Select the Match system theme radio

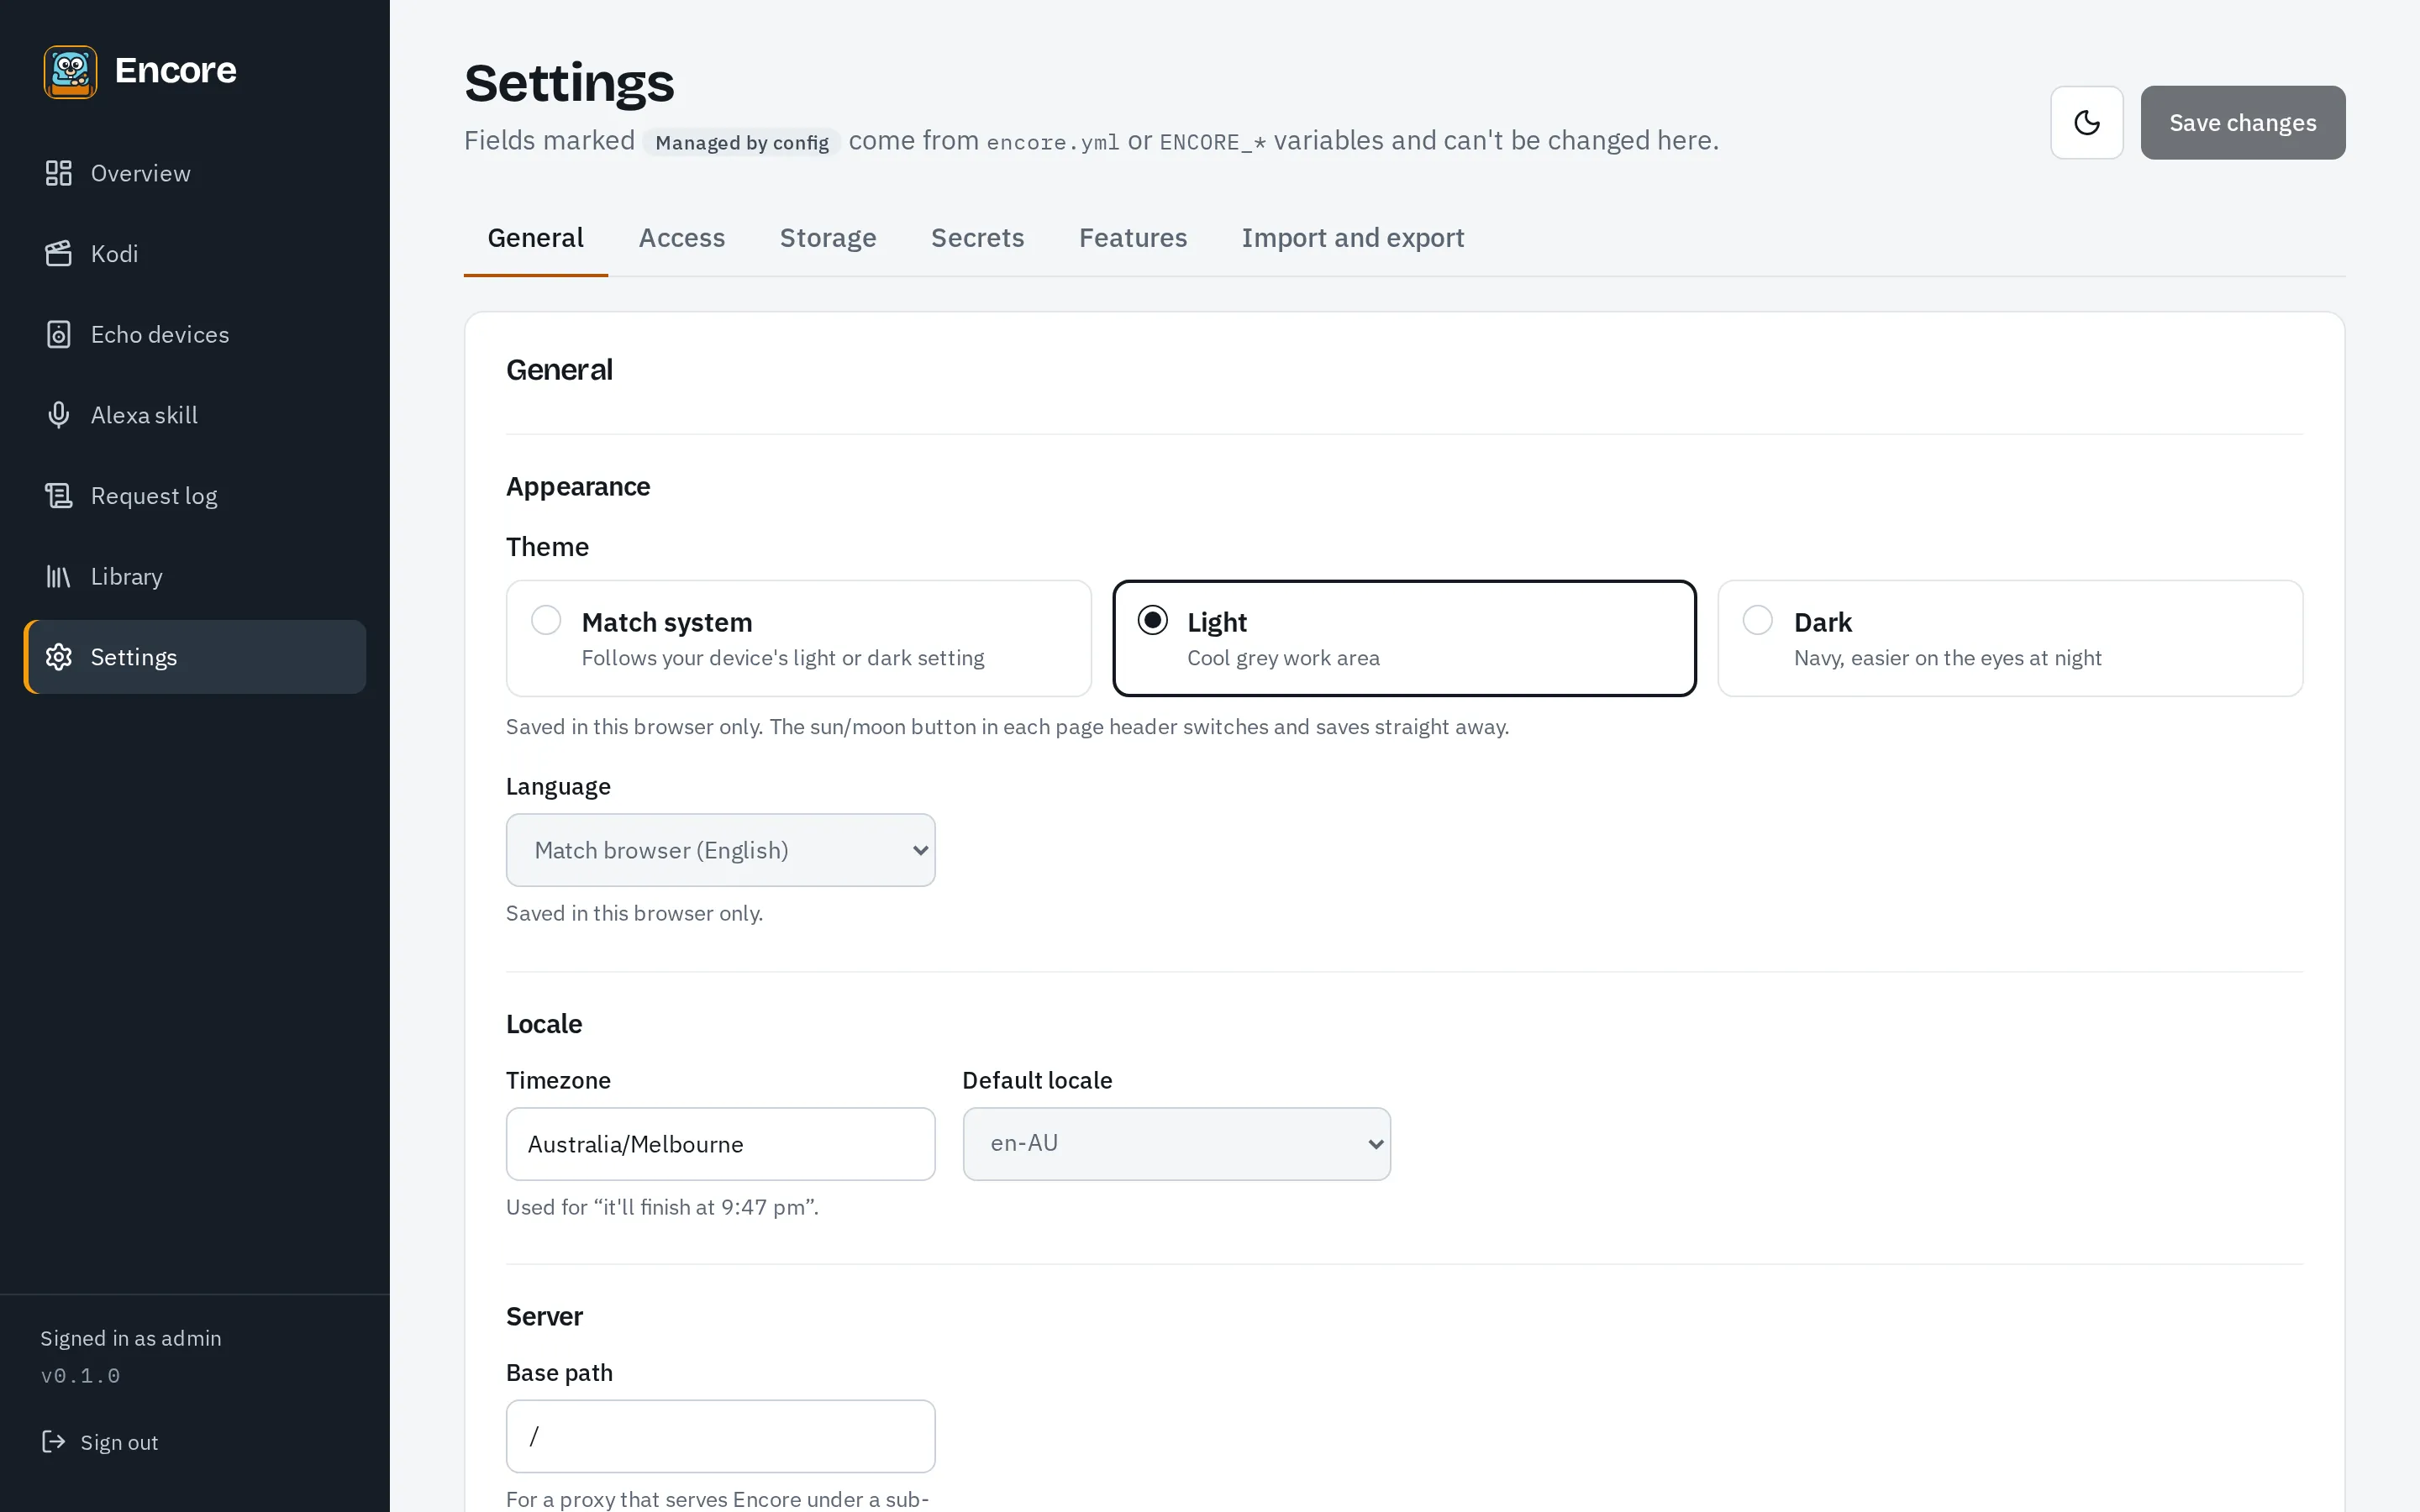[x=546, y=620]
